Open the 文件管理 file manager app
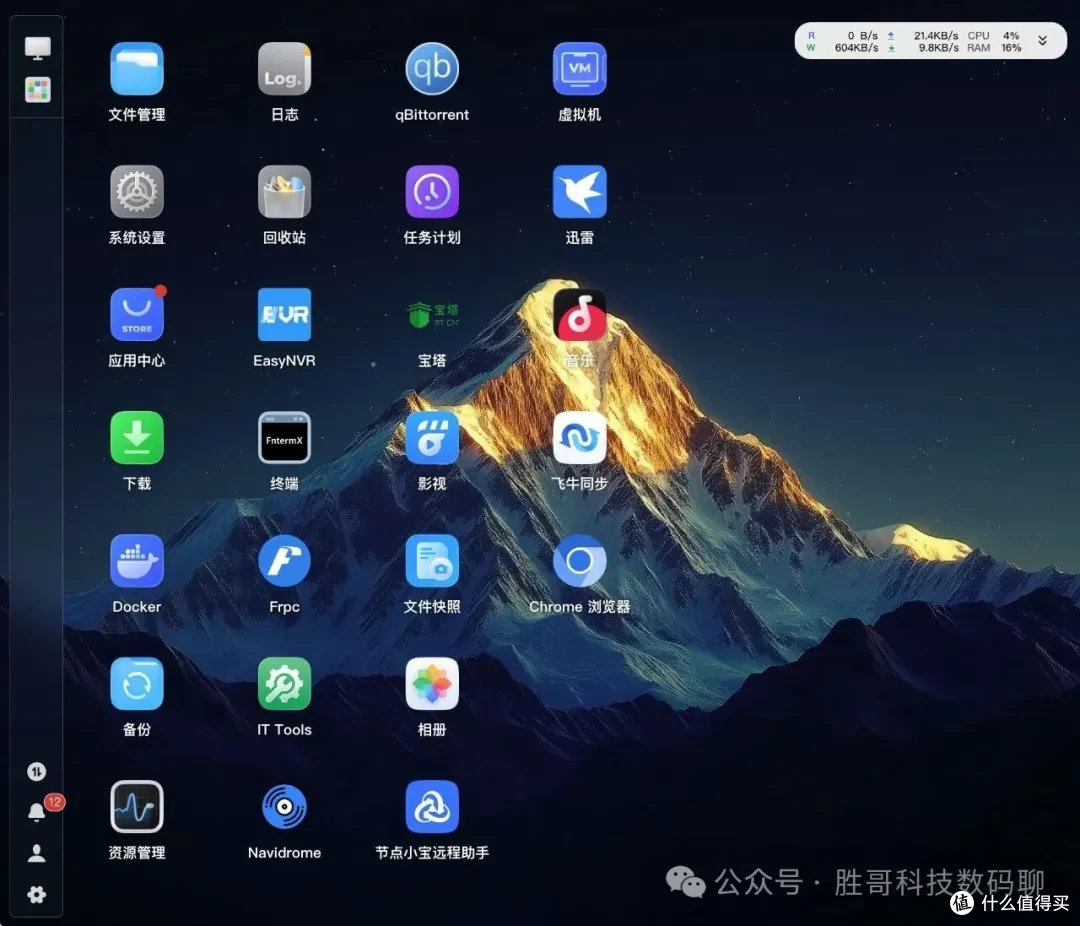 click(x=136, y=69)
